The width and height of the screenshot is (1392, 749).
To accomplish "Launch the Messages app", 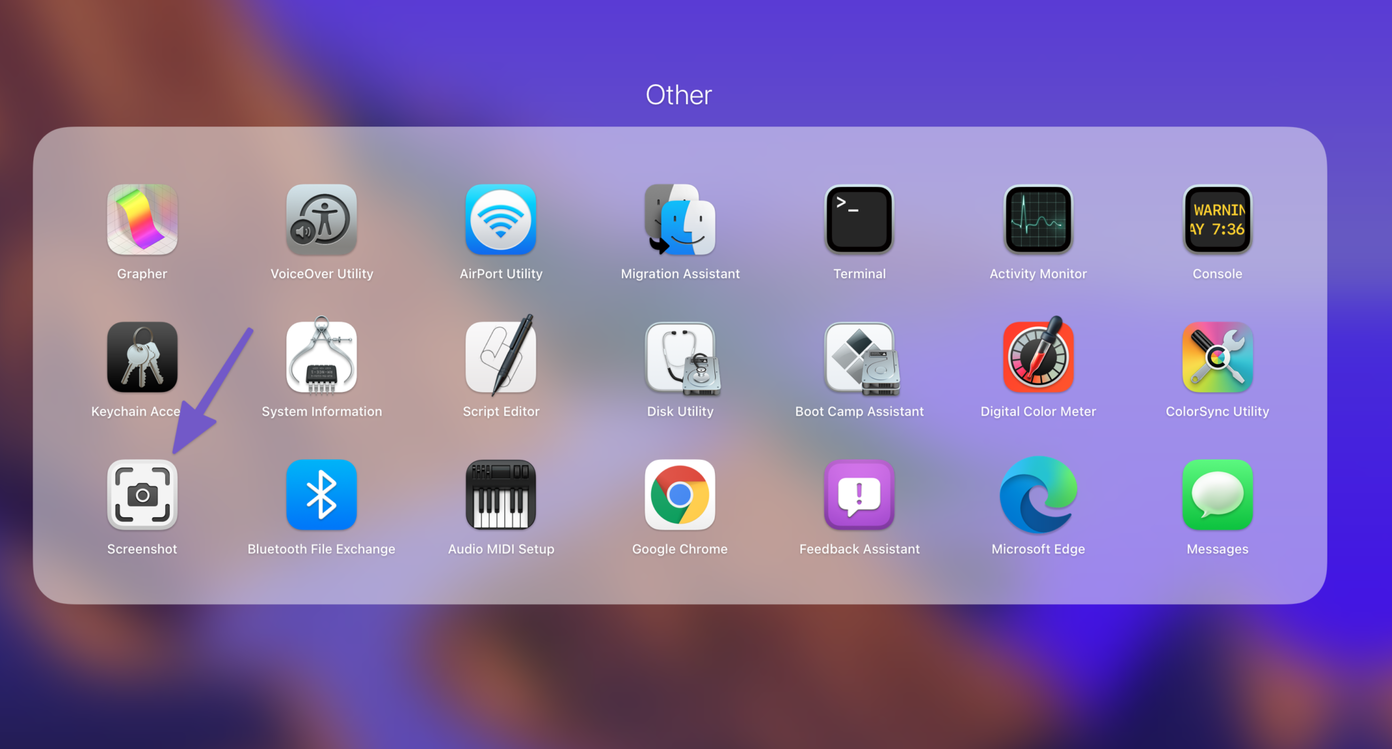I will 1217,495.
